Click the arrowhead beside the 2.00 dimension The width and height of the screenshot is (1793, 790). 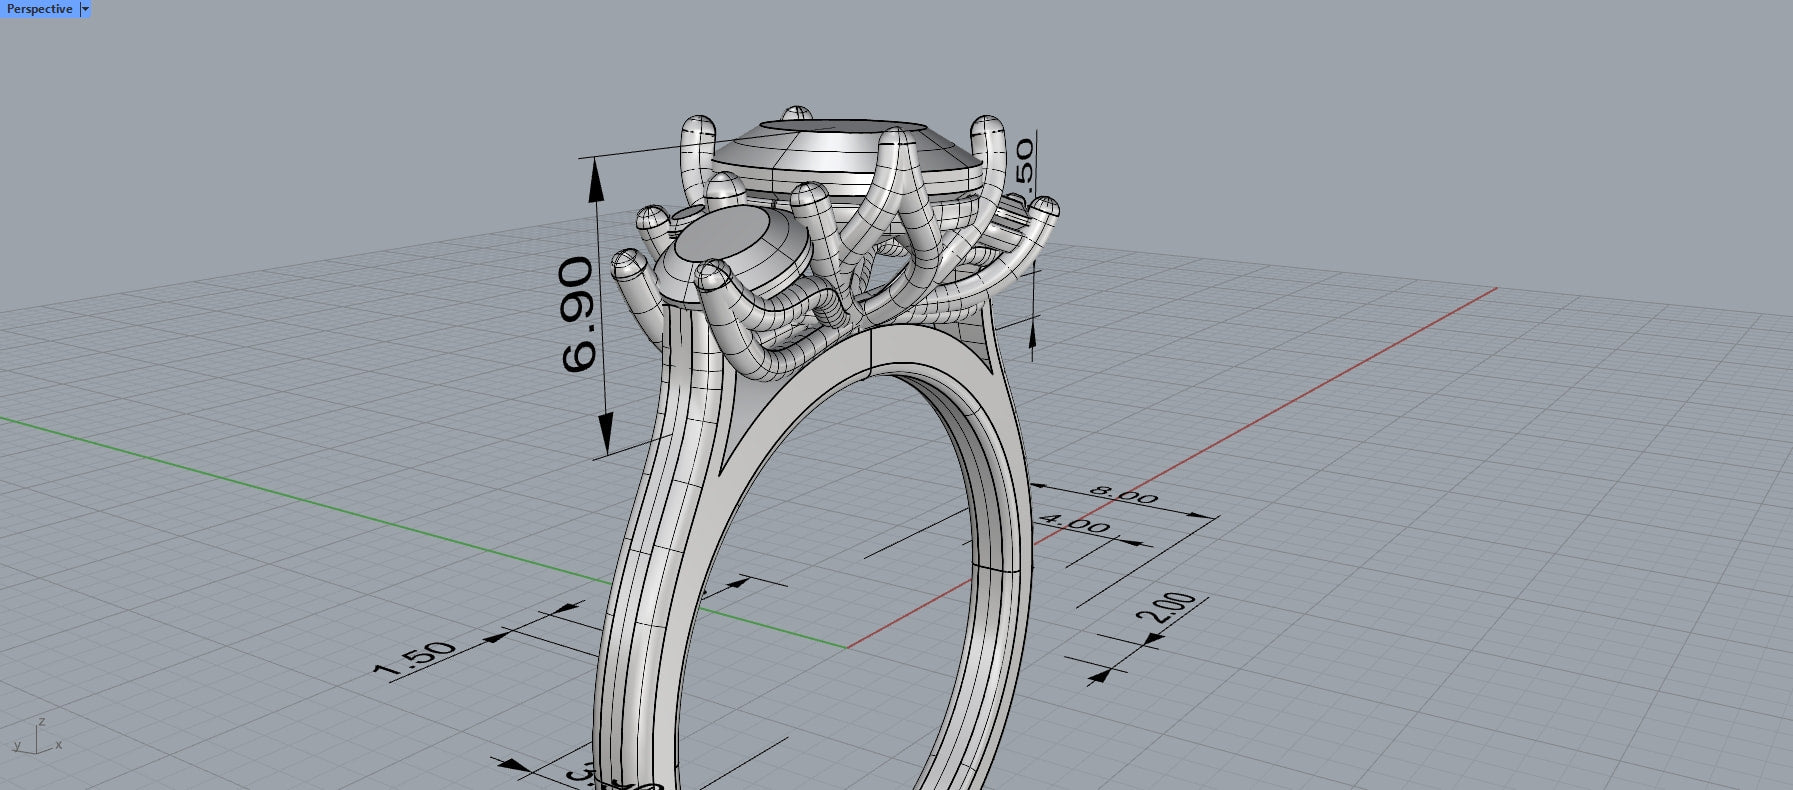pyautogui.click(x=1099, y=675)
